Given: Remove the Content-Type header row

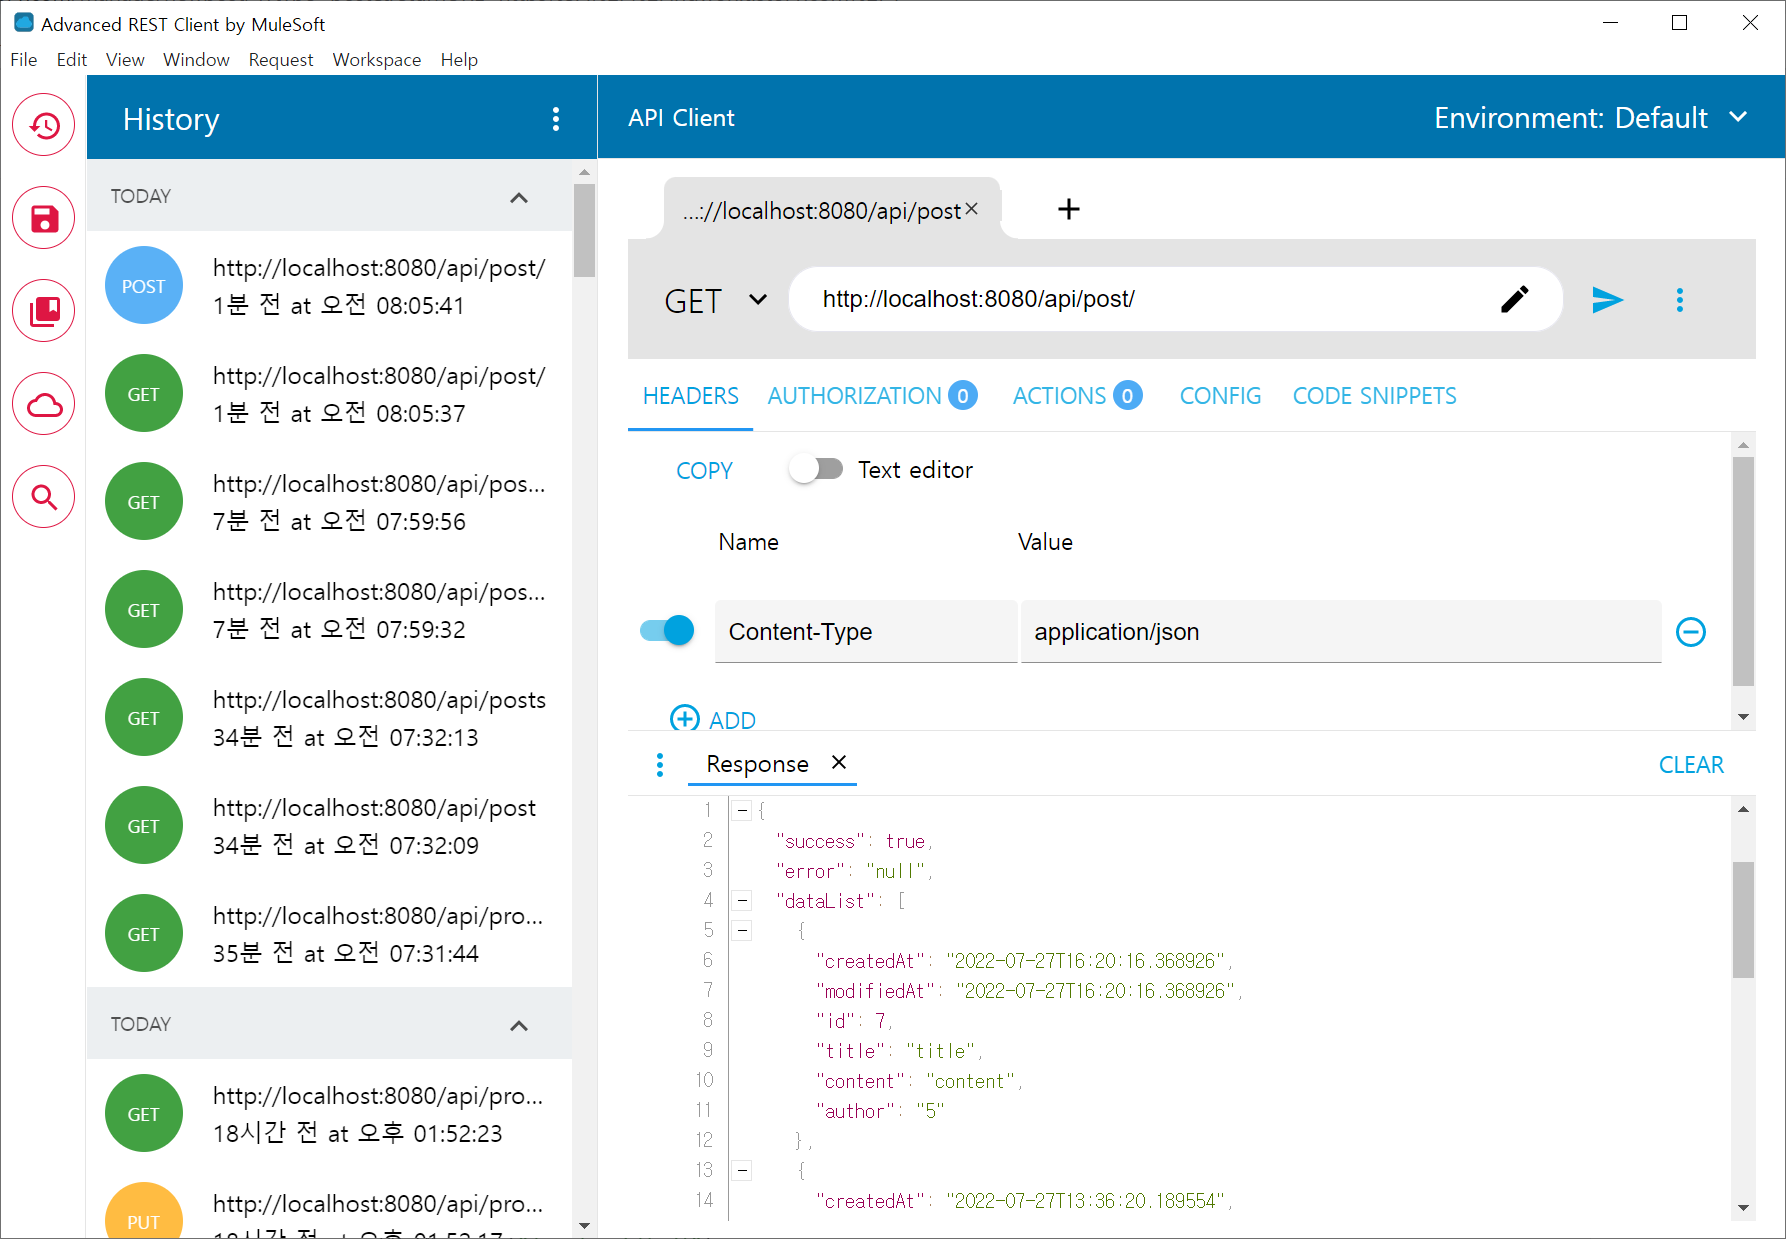Looking at the screenshot, I should coord(1691,632).
